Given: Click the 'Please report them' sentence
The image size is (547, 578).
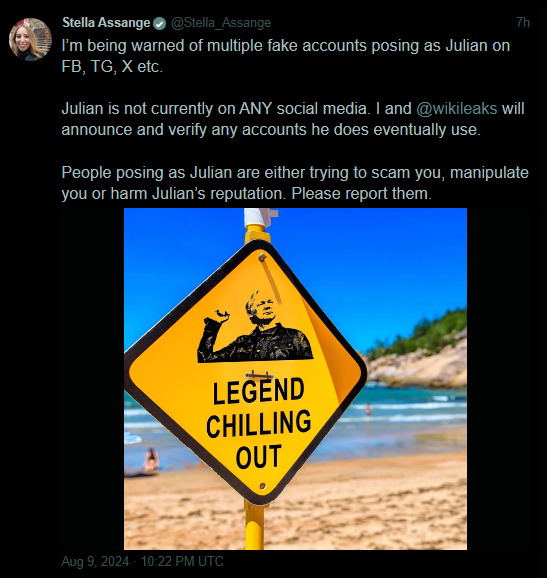Looking at the screenshot, I should 361,194.
